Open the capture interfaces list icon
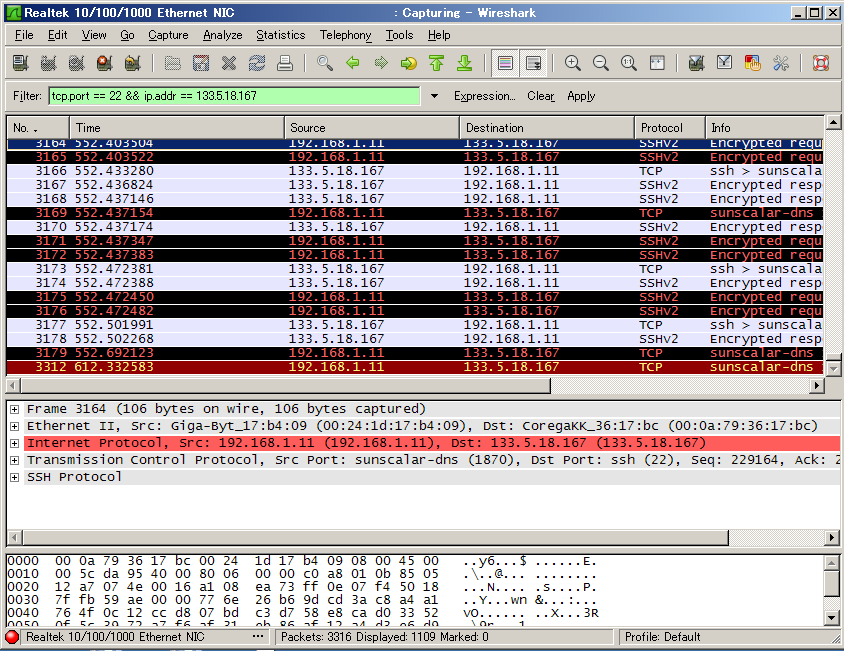Screen dimensions: 844x651 coord(20,63)
